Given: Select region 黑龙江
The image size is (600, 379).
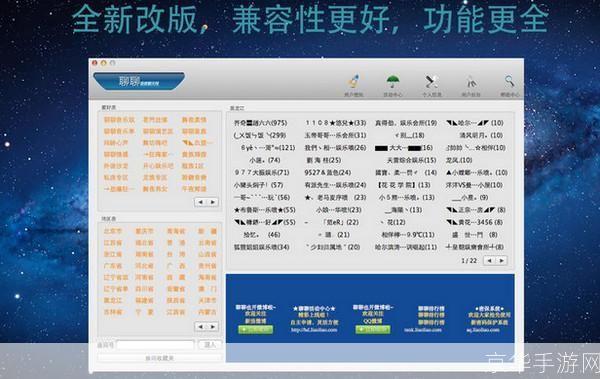Looking at the screenshot, I should click(x=112, y=300).
